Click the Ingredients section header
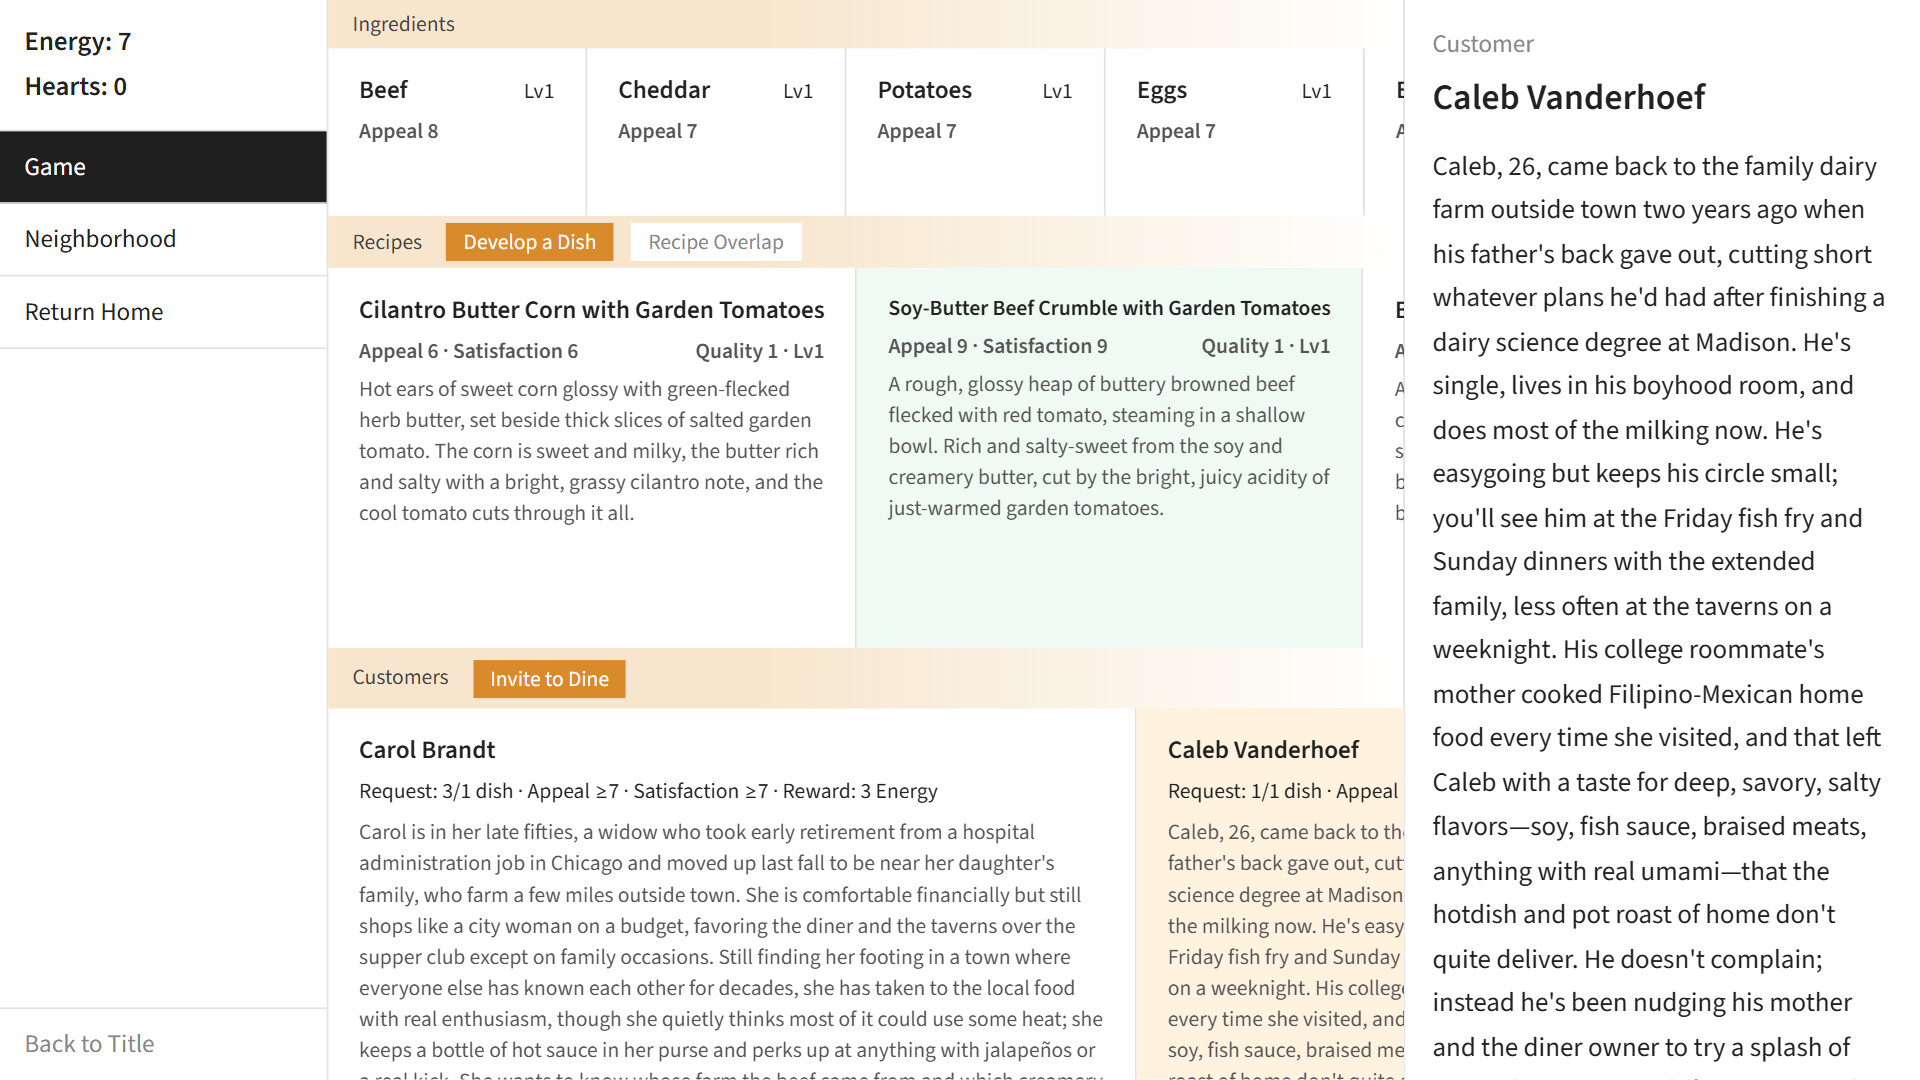 click(x=403, y=24)
